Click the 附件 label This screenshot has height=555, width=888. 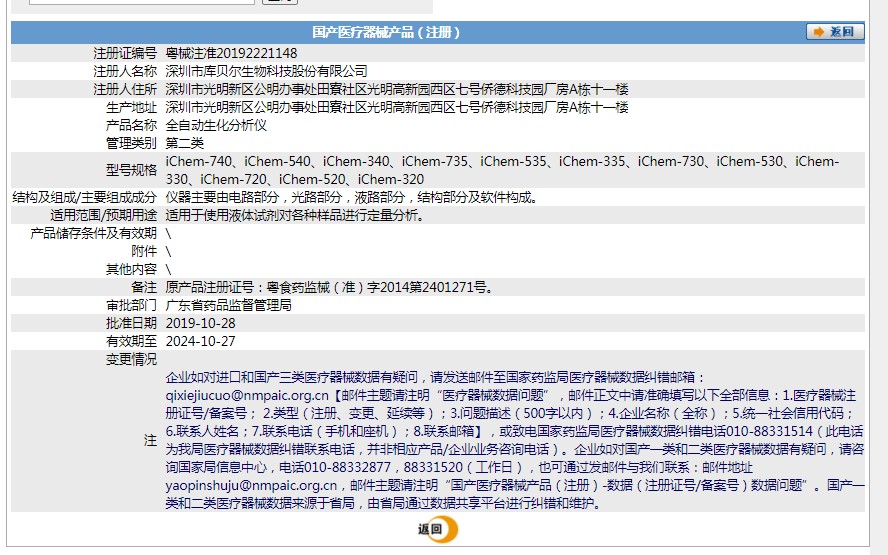[144, 251]
